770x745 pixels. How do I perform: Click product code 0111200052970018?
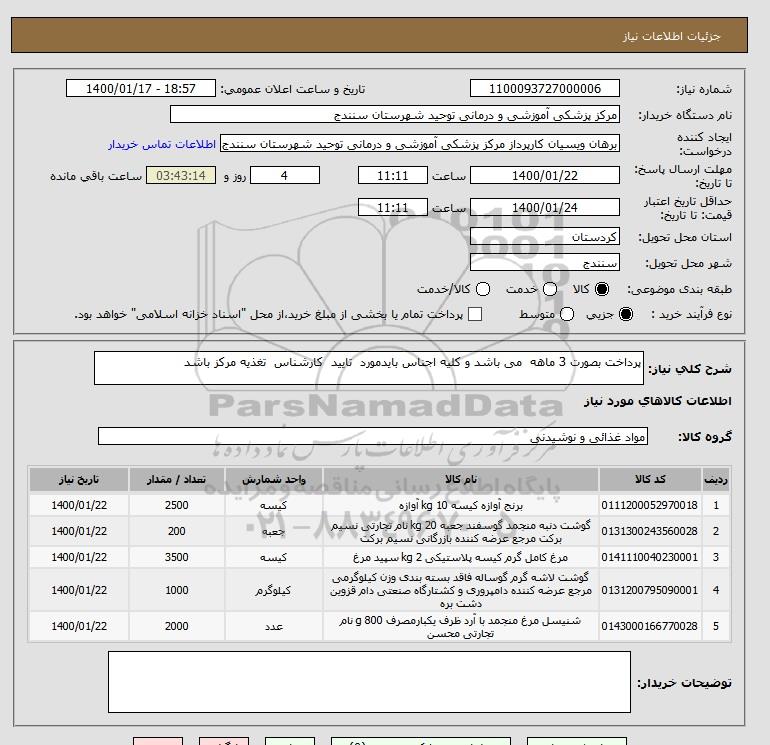coord(649,505)
